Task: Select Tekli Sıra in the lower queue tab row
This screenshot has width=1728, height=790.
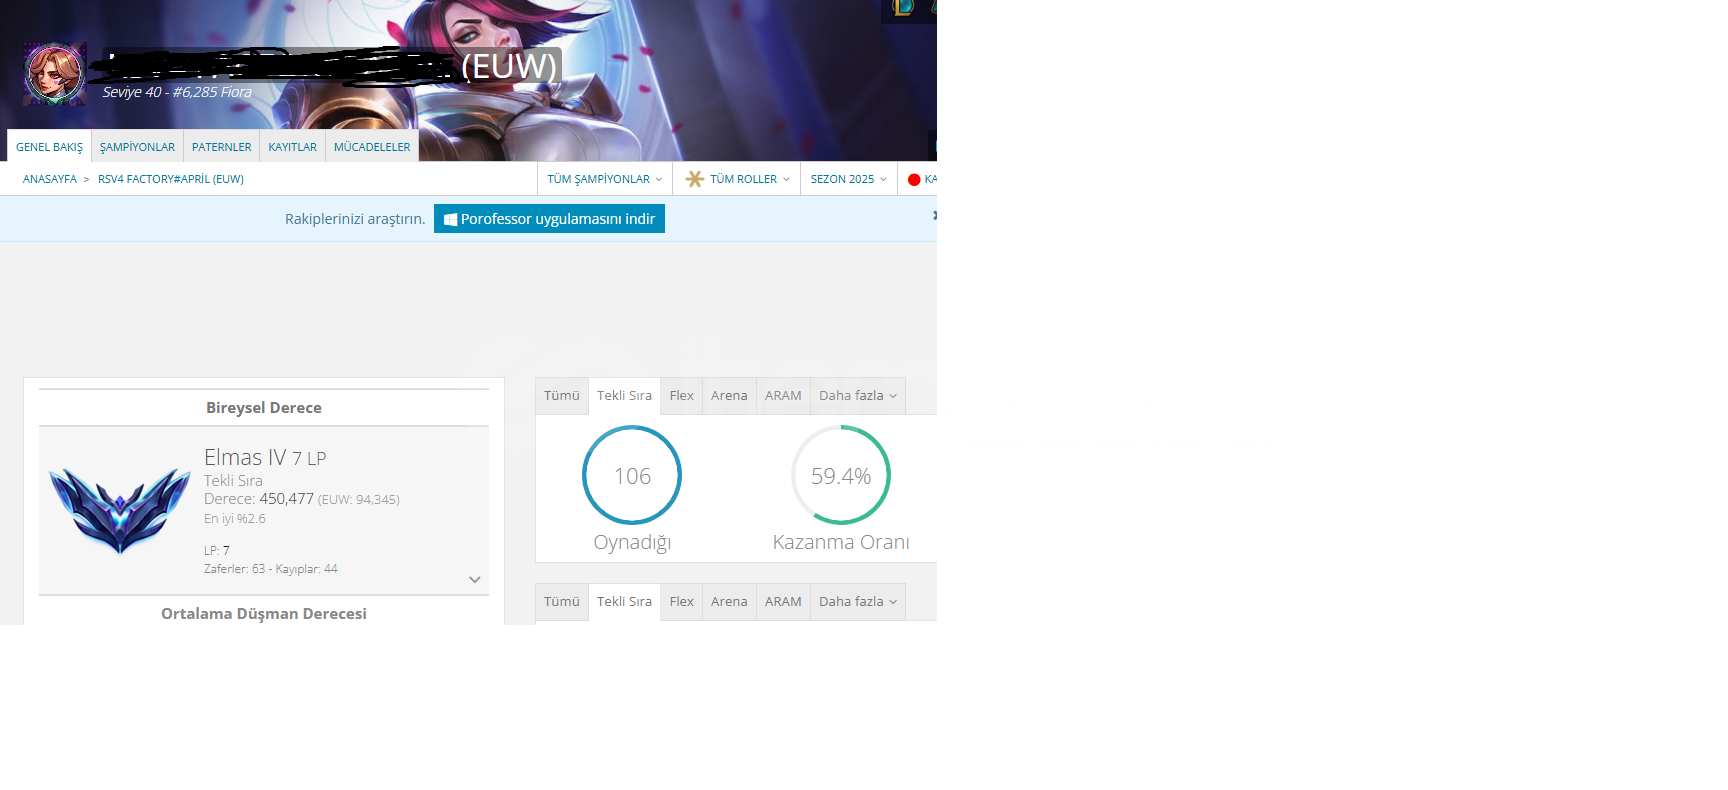Action: (x=624, y=602)
